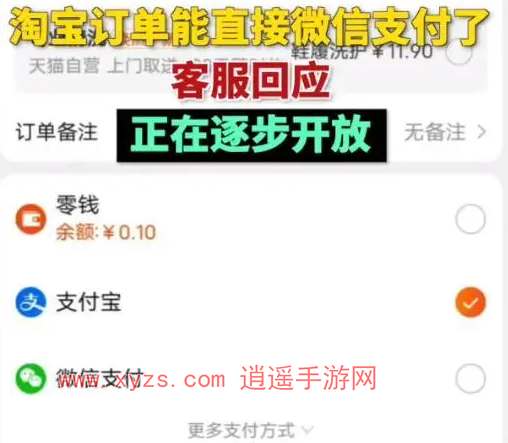Select the 微信支付 radio button
The width and height of the screenshot is (508, 443).
(x=470, y=379)
